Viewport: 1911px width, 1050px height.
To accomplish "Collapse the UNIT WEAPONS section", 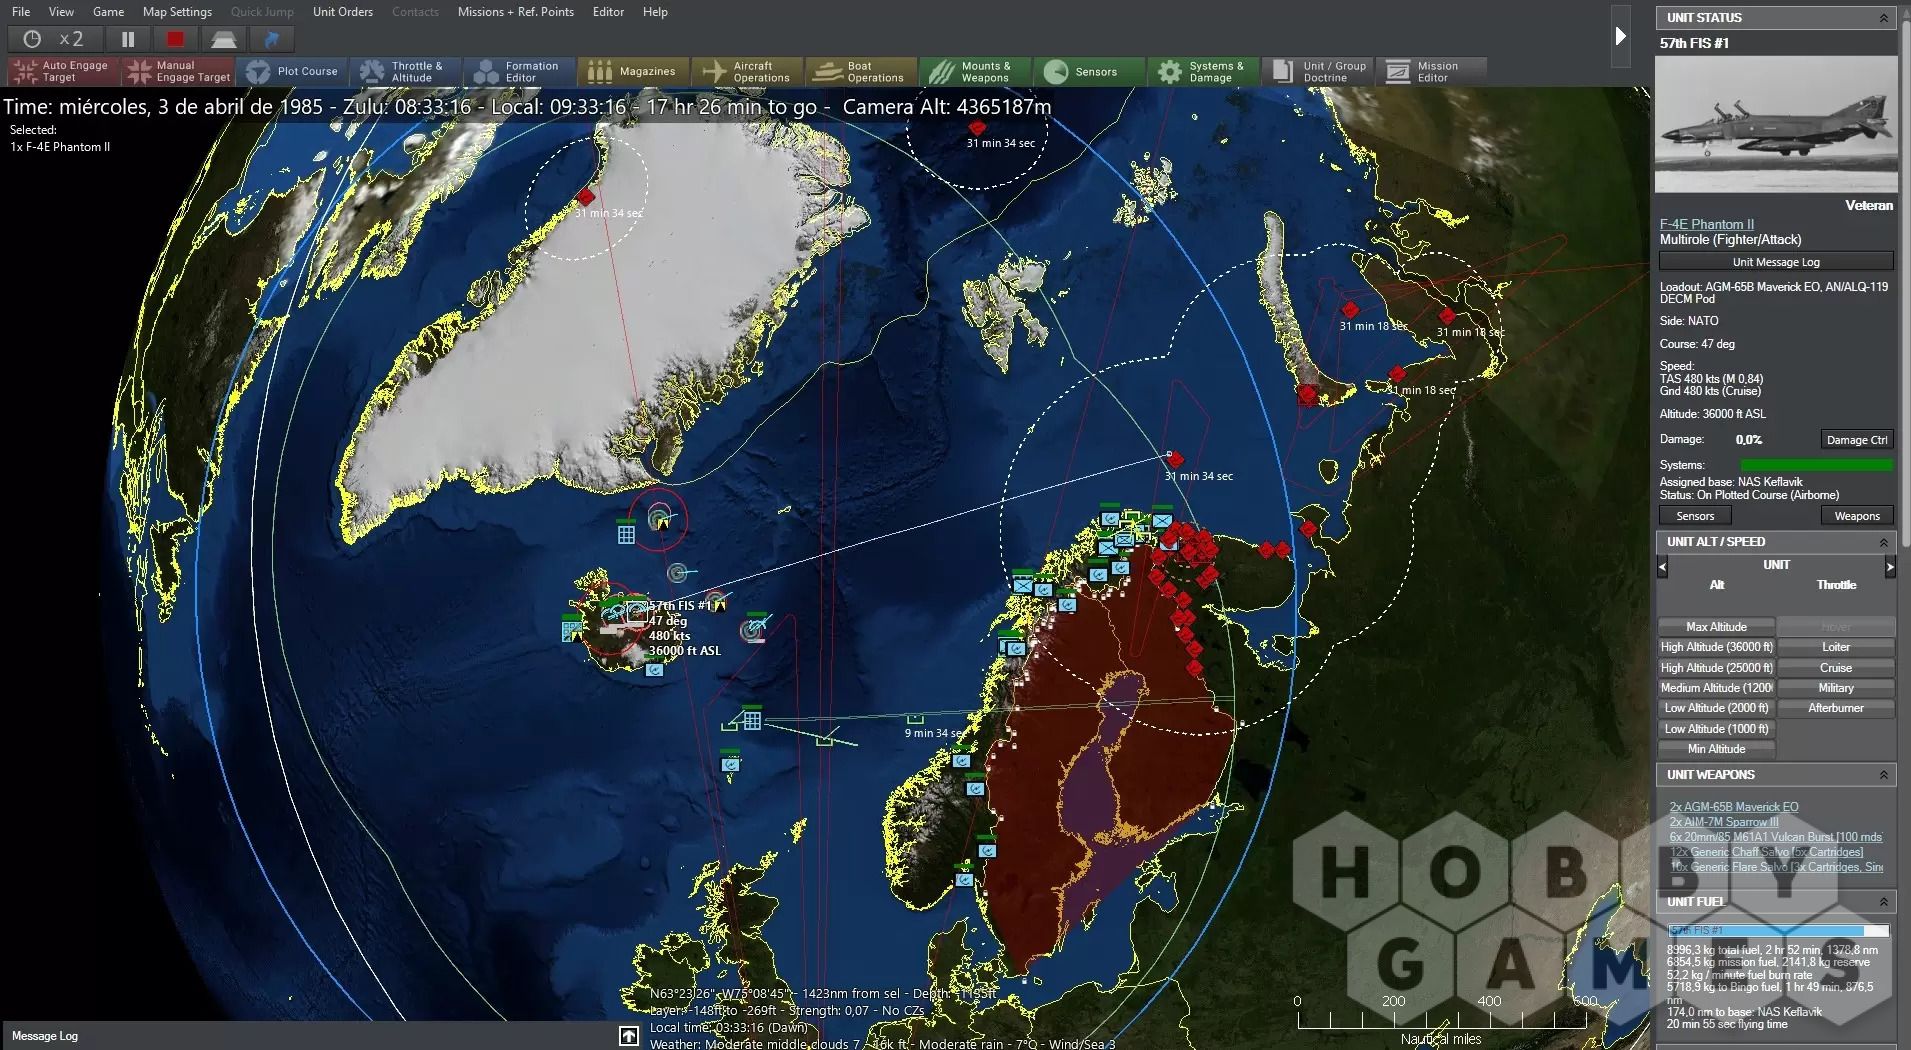I will pos(1884,775).
